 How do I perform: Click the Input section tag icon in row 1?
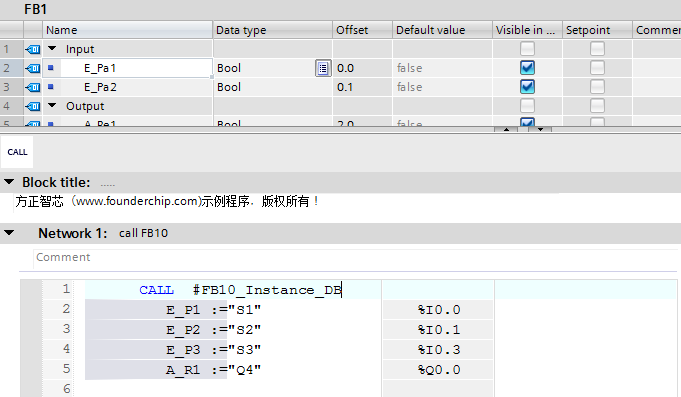click(33, 49)
